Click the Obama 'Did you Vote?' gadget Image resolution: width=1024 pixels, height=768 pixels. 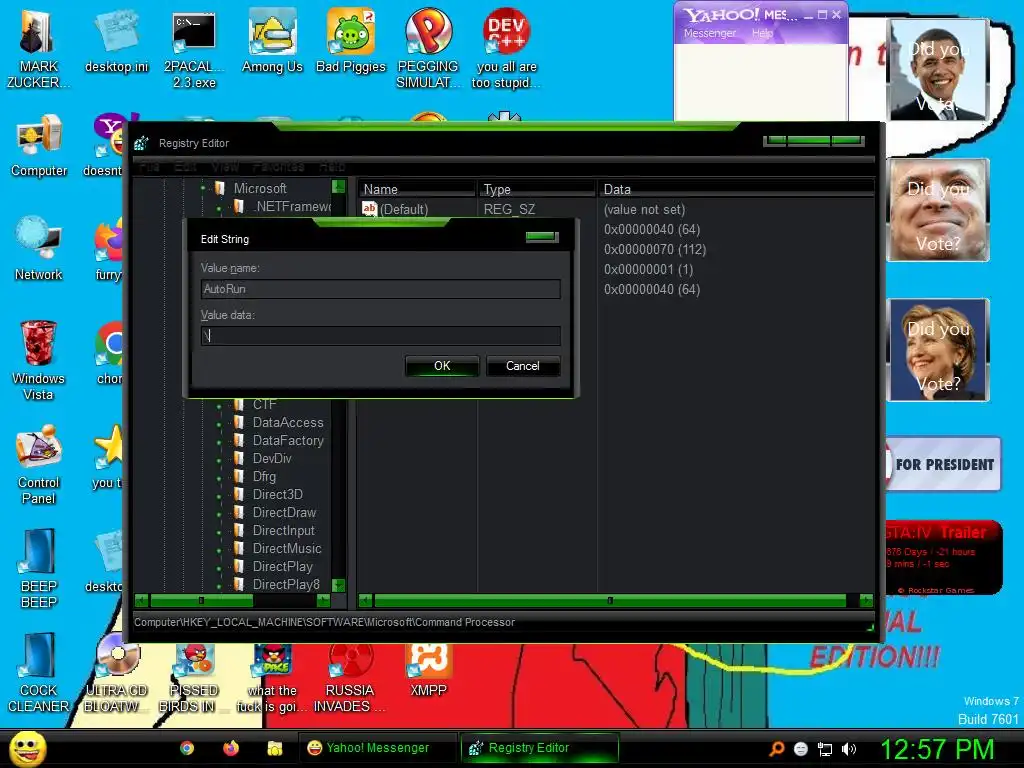click(x=938, y=70)
